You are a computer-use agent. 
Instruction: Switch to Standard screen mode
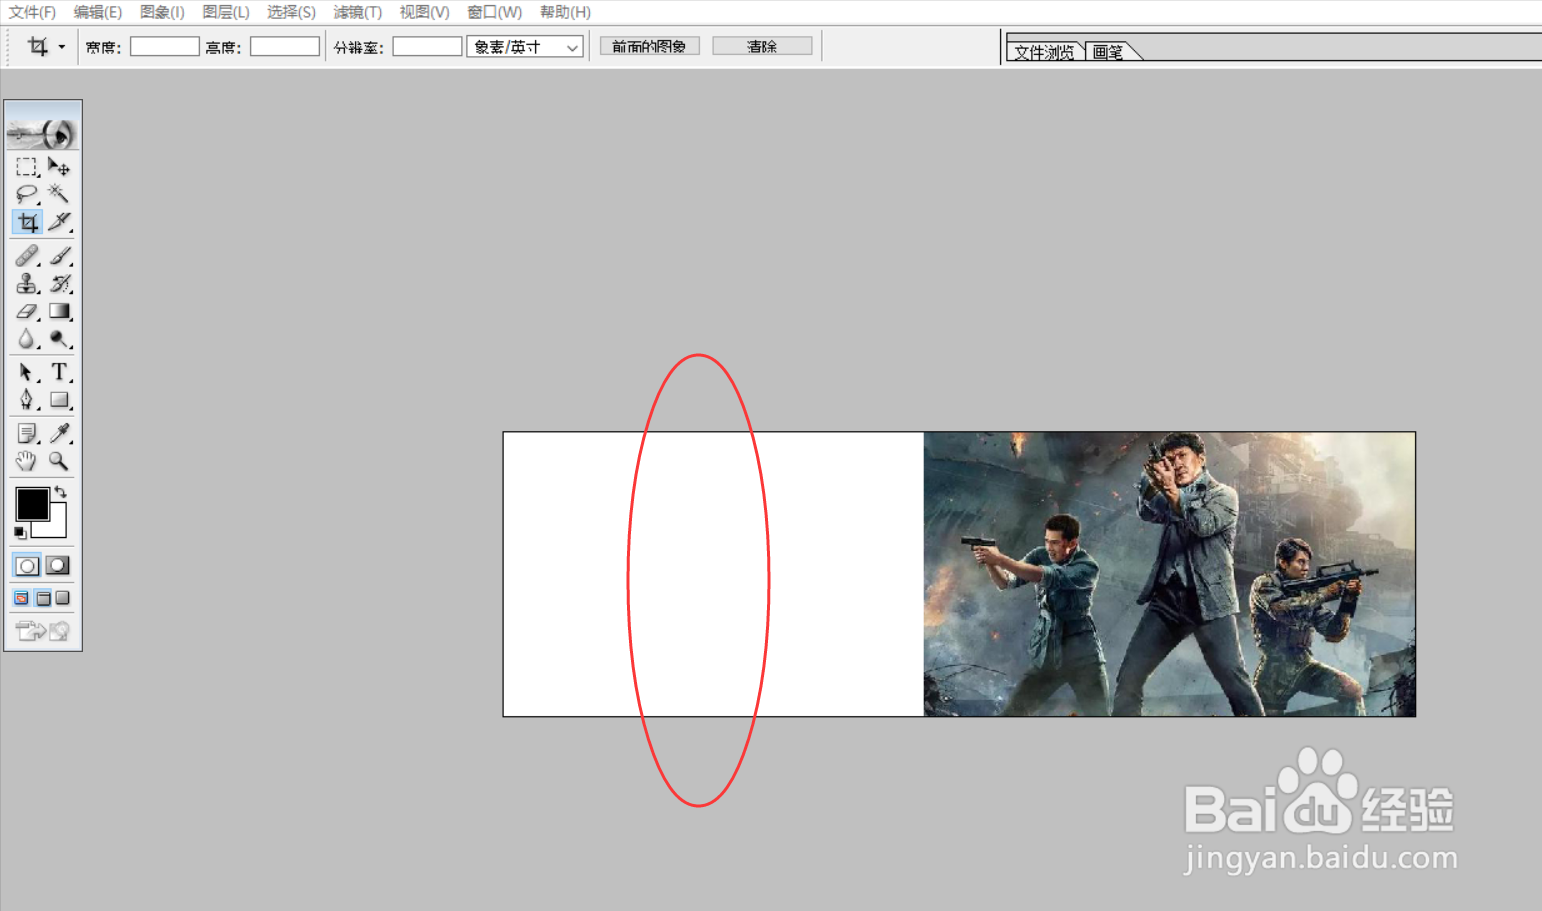[22, 598]
